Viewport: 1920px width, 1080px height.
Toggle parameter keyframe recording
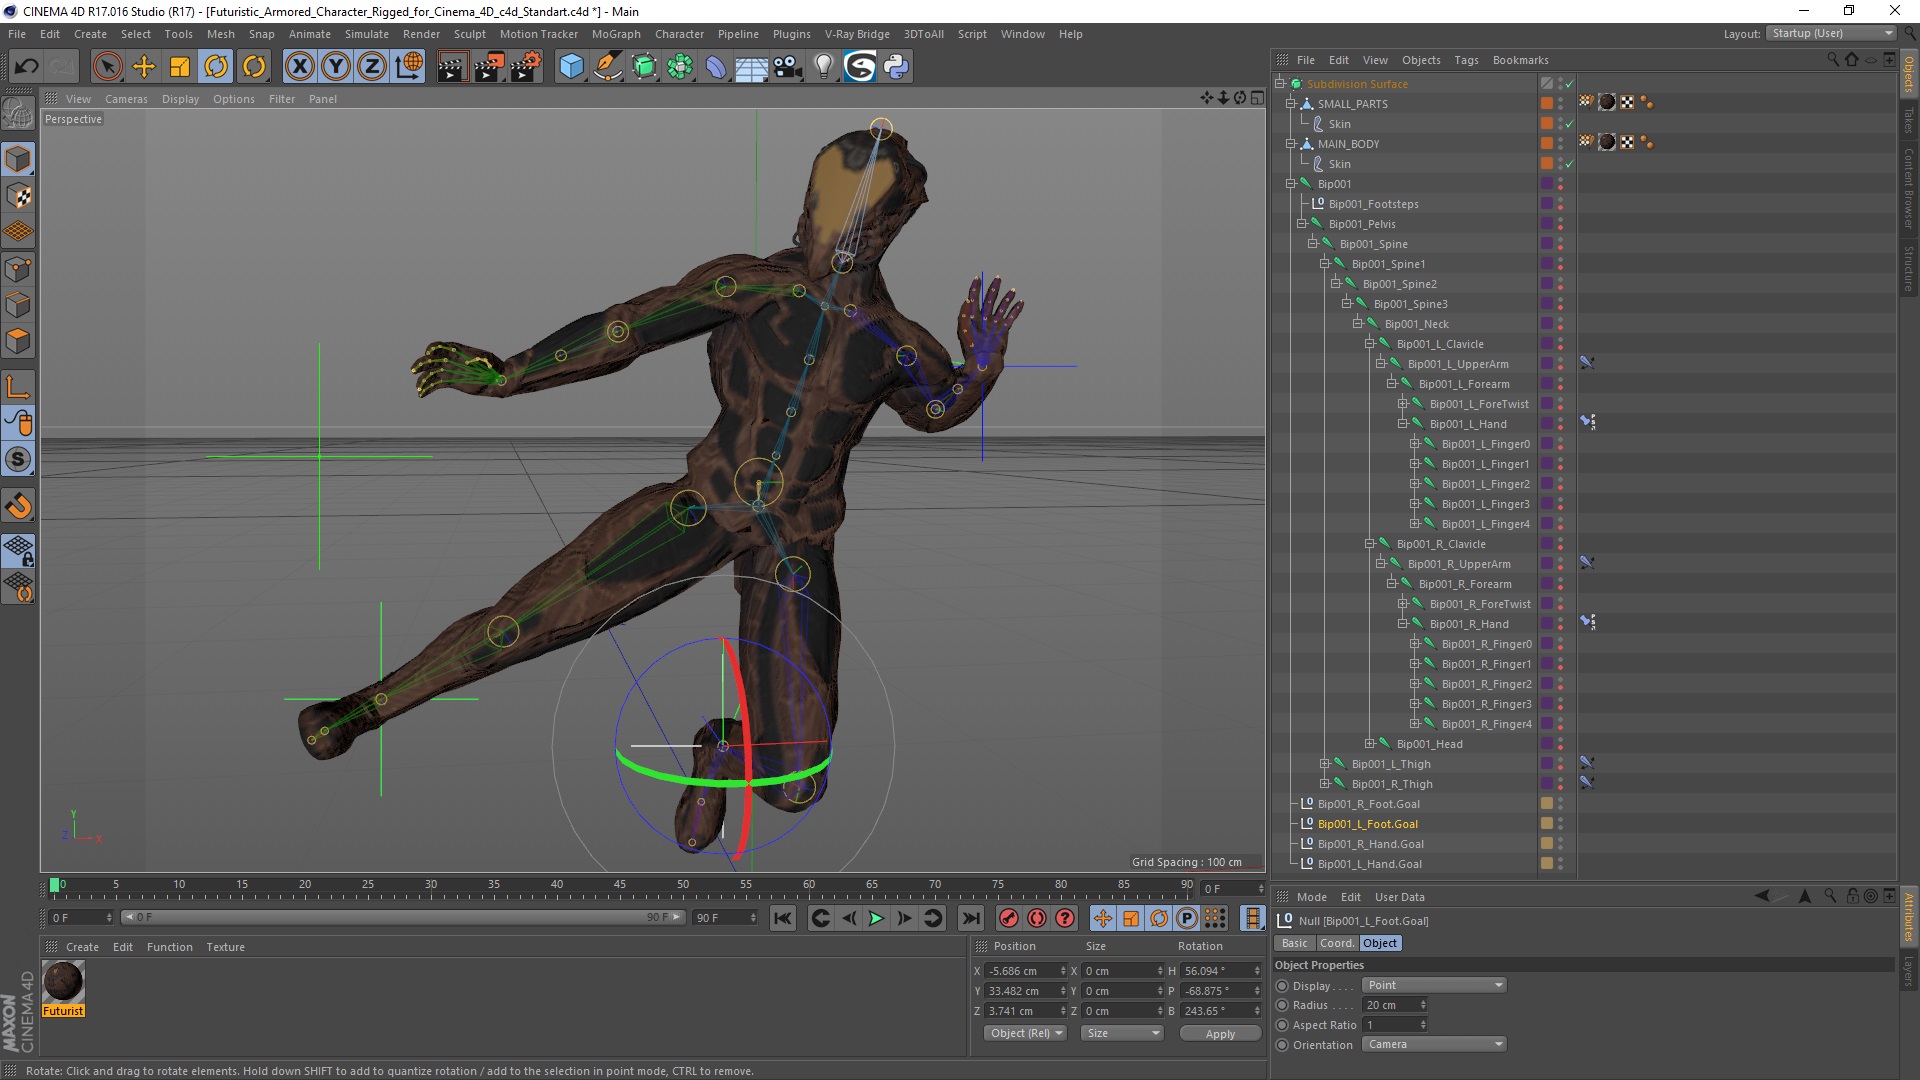coord(1187,918)
